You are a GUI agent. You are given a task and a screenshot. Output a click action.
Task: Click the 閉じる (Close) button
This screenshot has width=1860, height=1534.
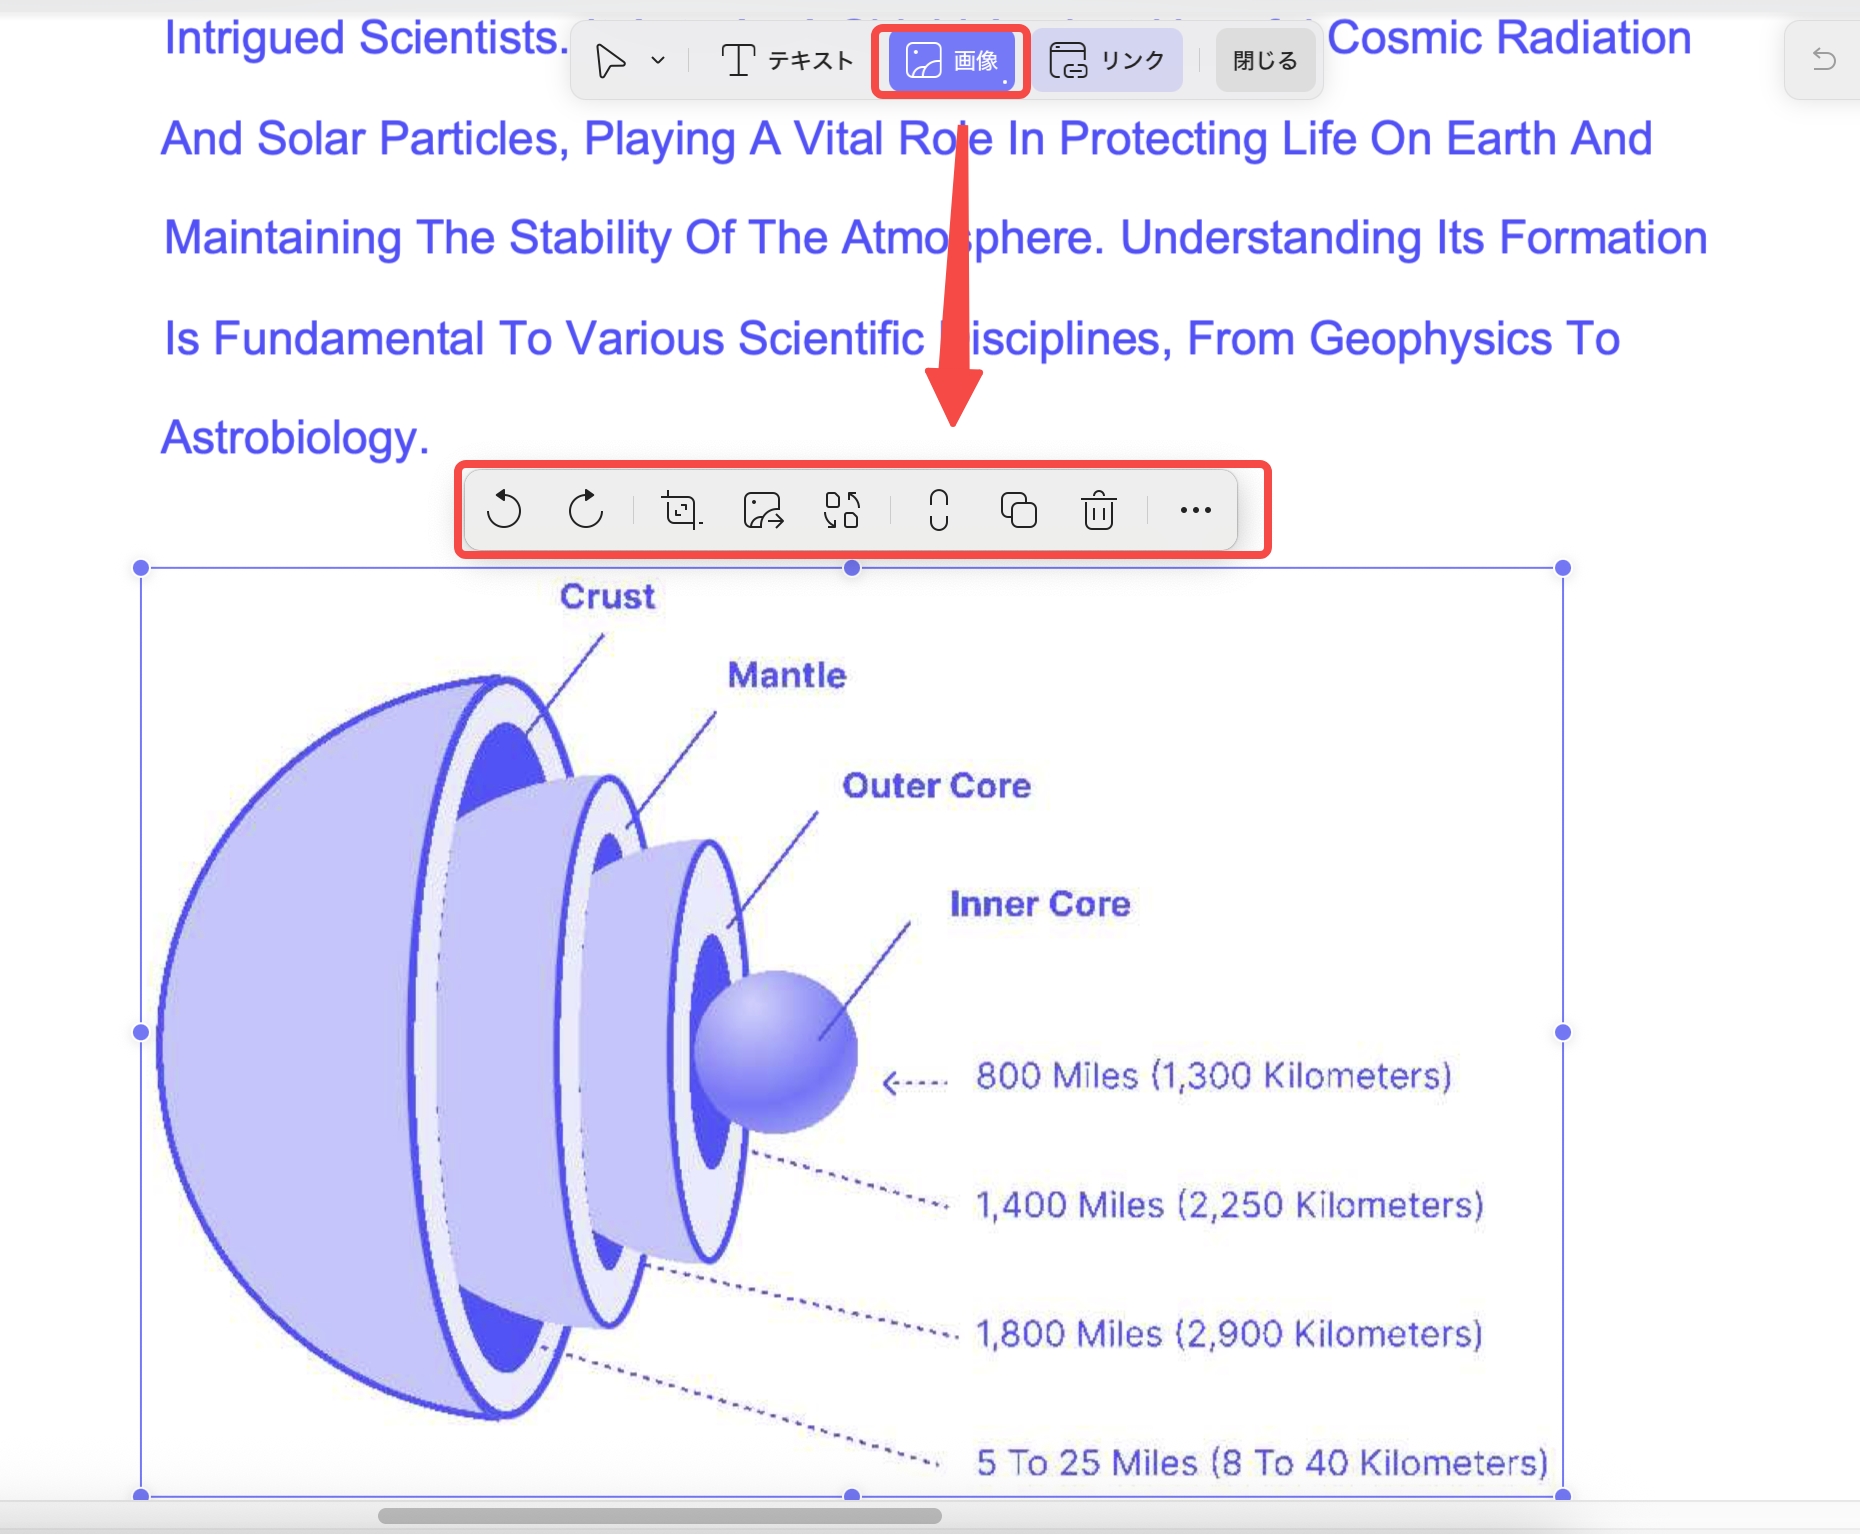(1265, 61)
